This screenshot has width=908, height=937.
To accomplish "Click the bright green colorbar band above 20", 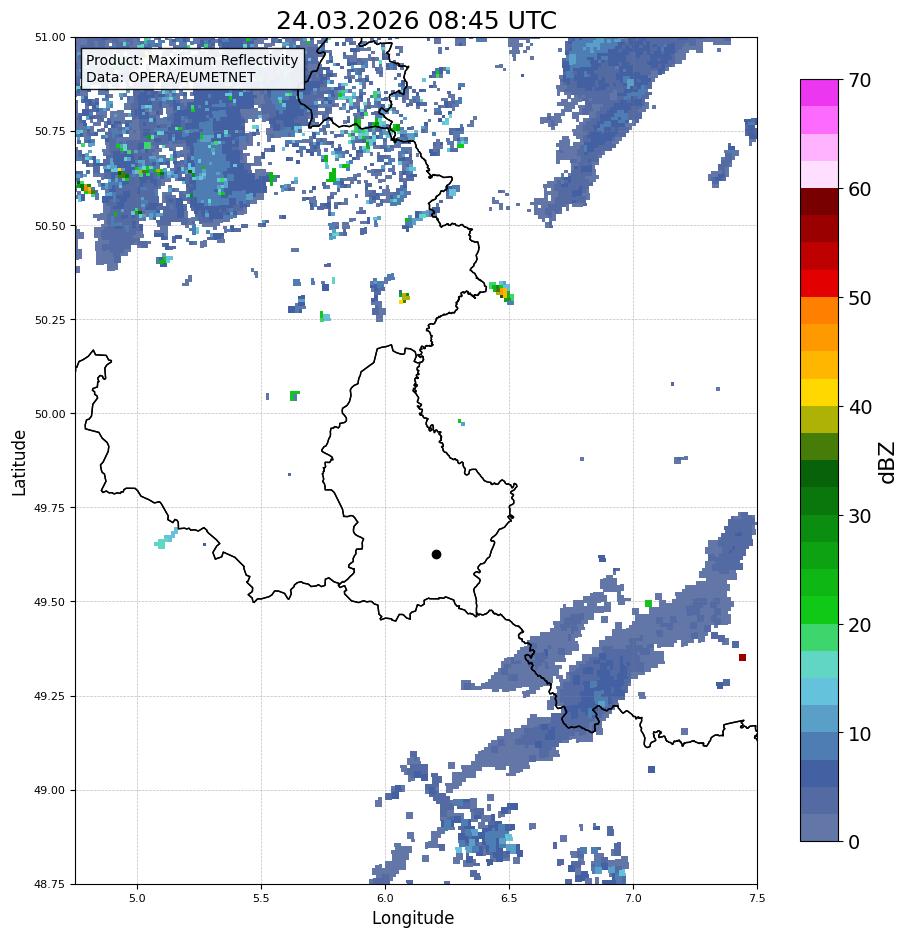I will pyautogui.click(x=820, y=610).
